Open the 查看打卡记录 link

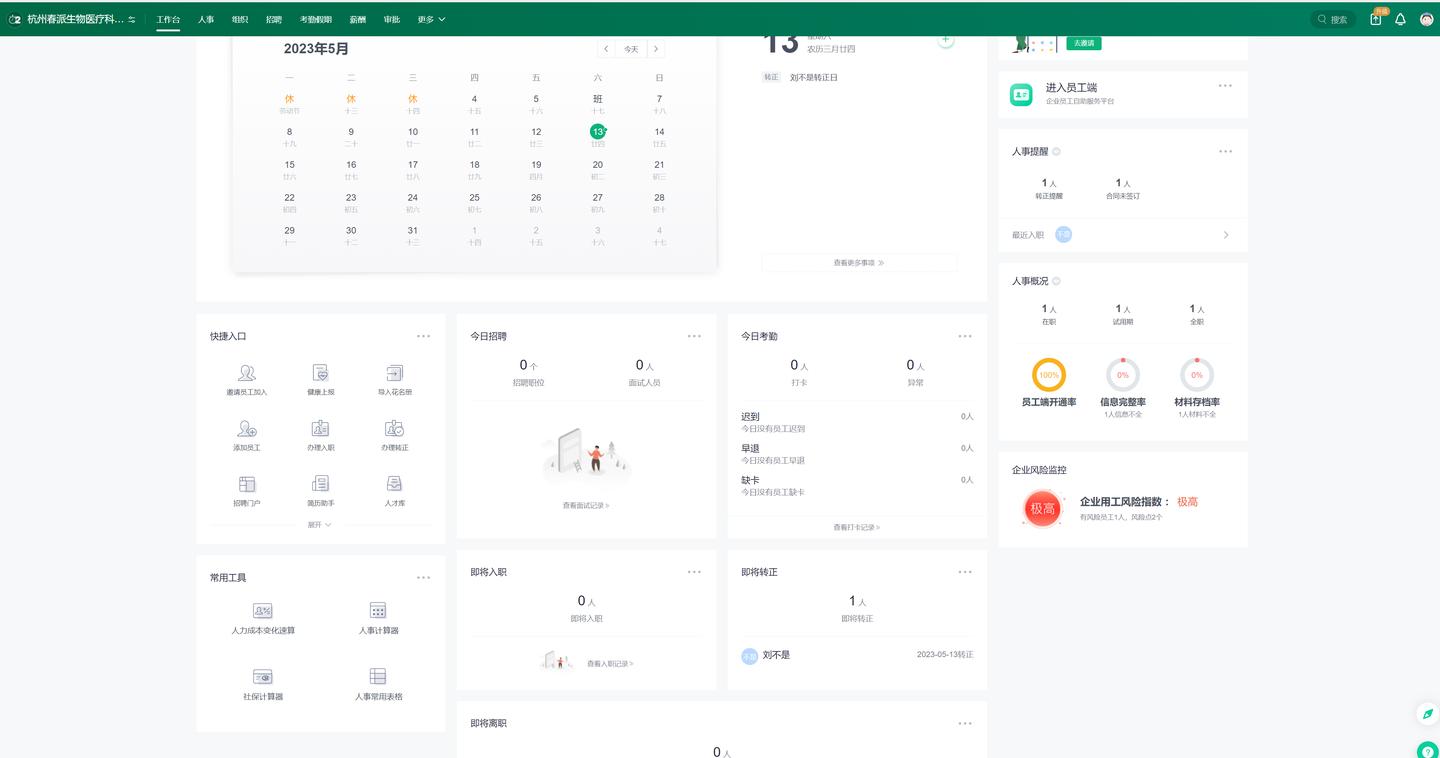pos(857,527)
